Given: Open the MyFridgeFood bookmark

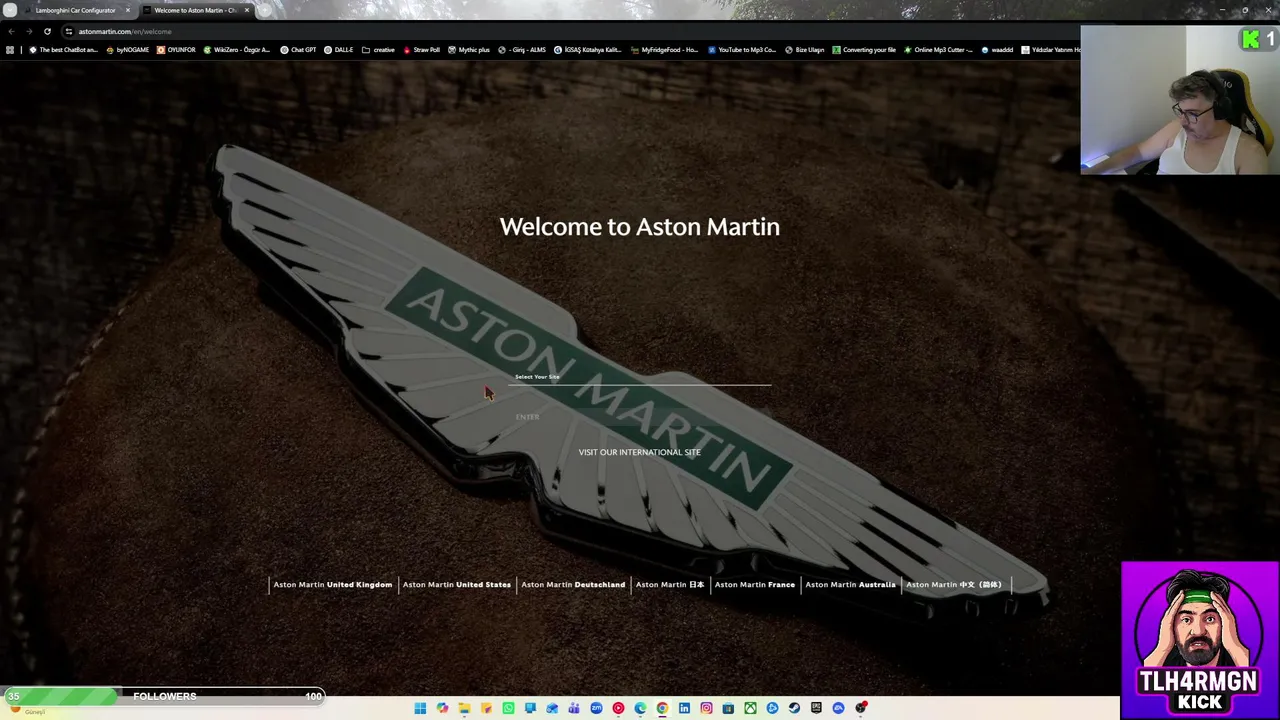Looking at the screenshot, I should pyautogui.click(x=664, y=50).
